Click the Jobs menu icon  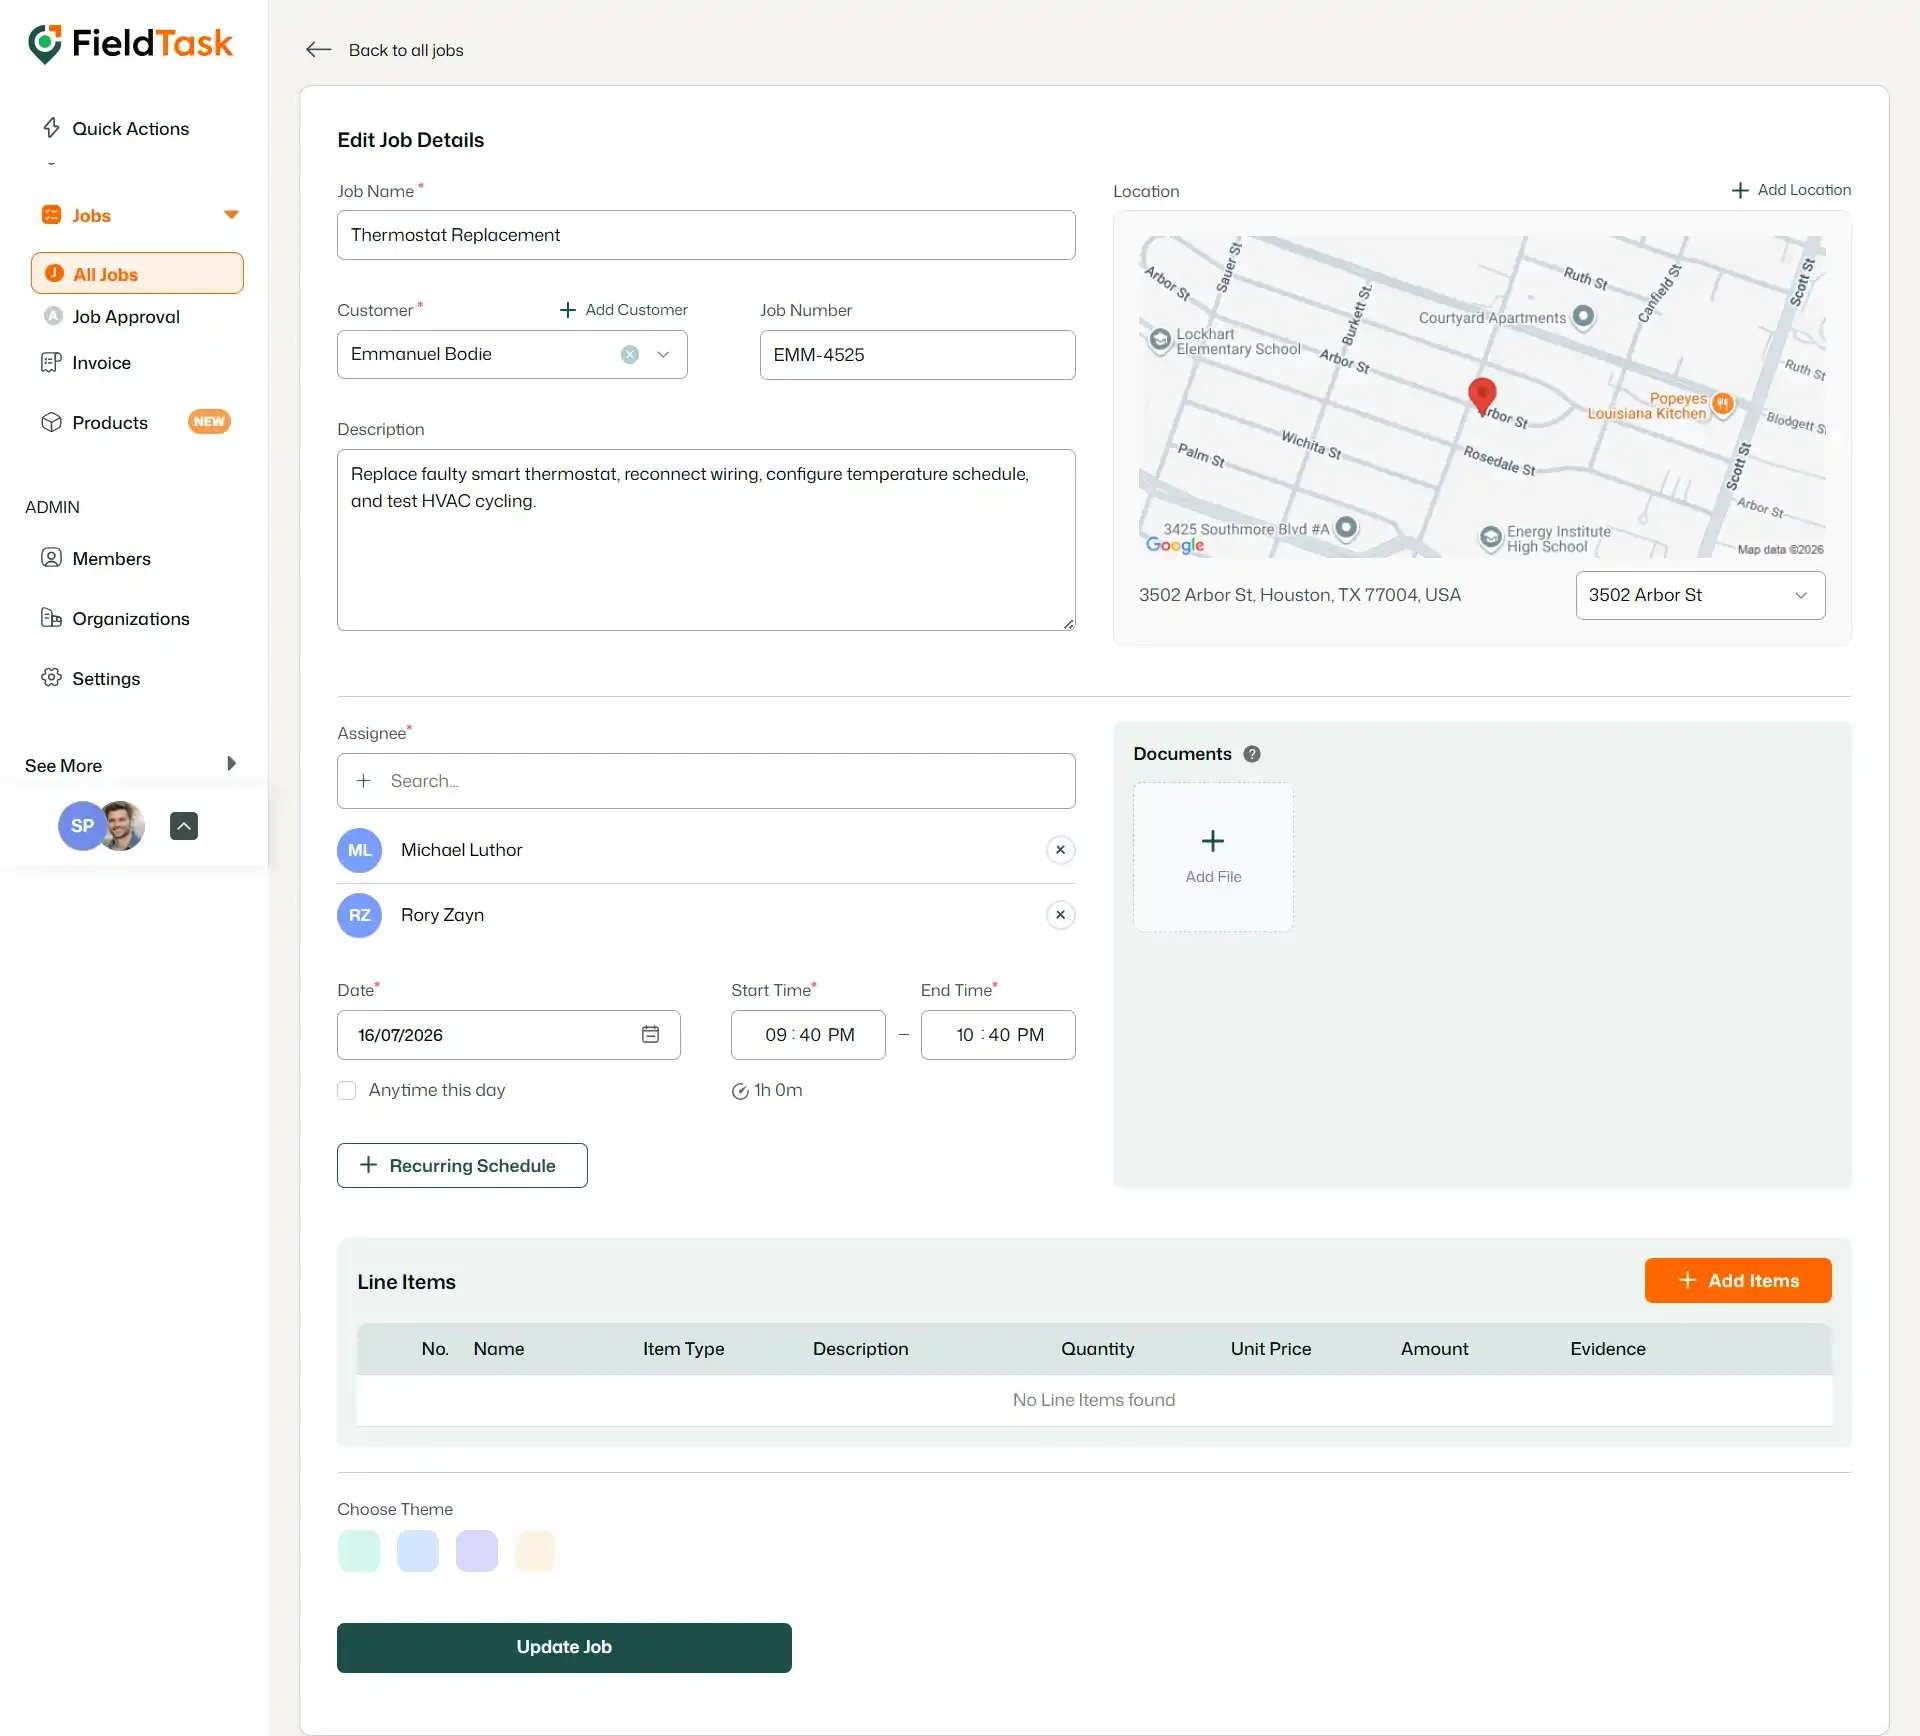pos(51,215)
